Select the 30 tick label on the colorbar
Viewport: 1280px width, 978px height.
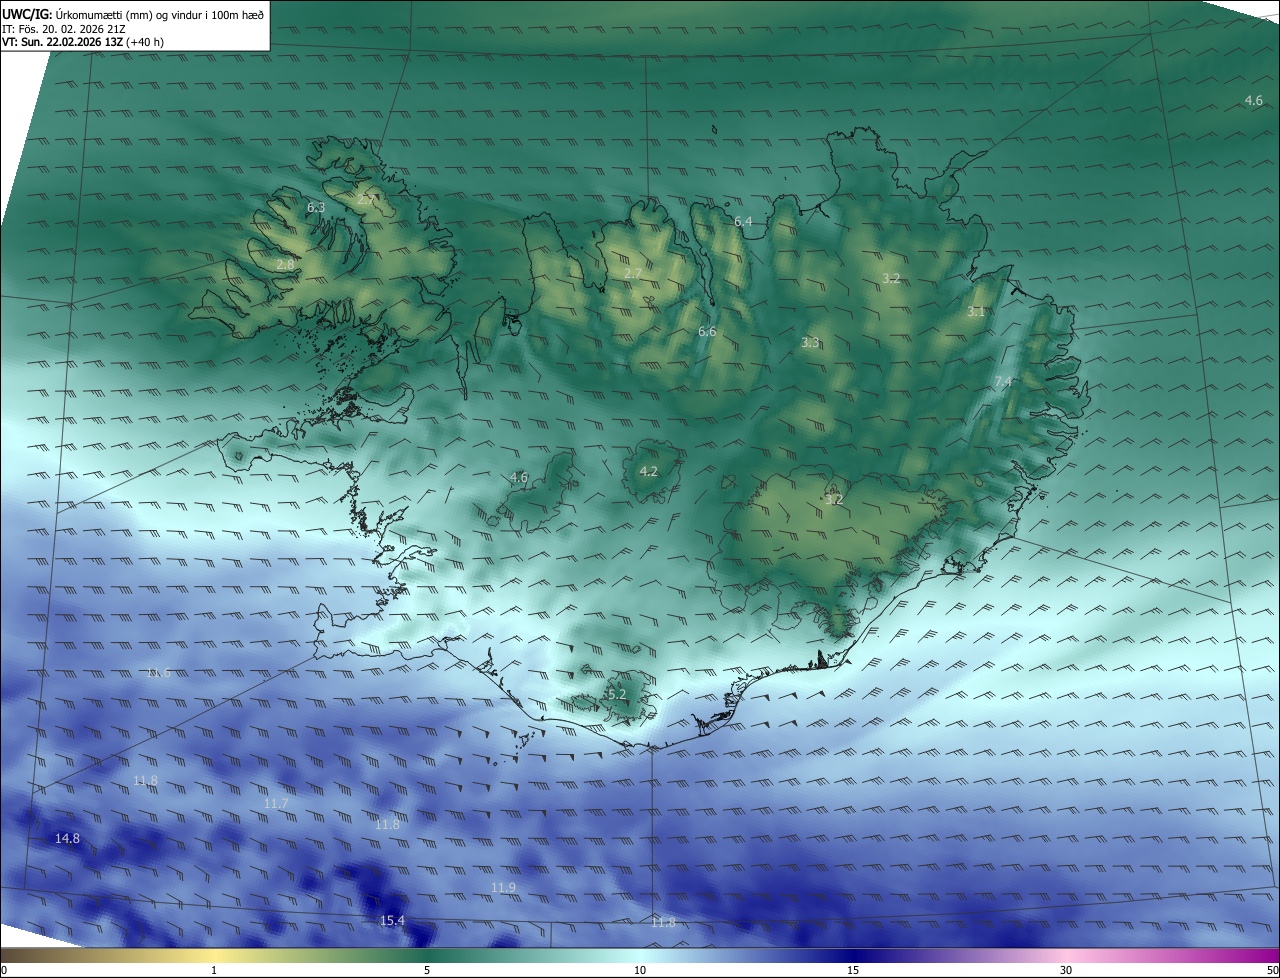pos(1066,970)
